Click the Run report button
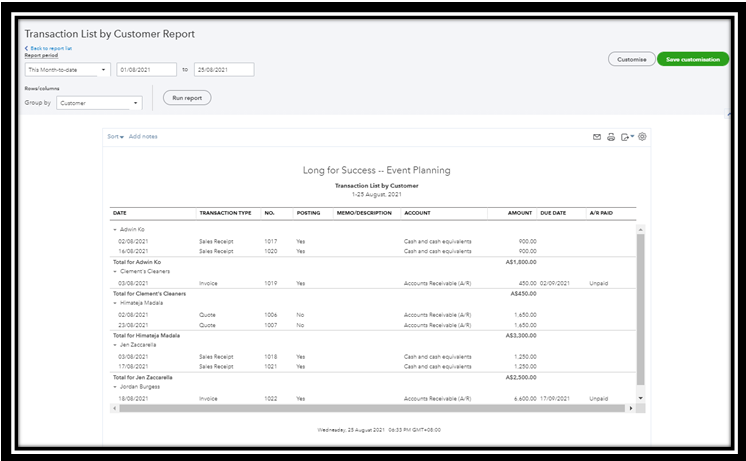Screen dimensions: 746x461 (x=187, y=98)
